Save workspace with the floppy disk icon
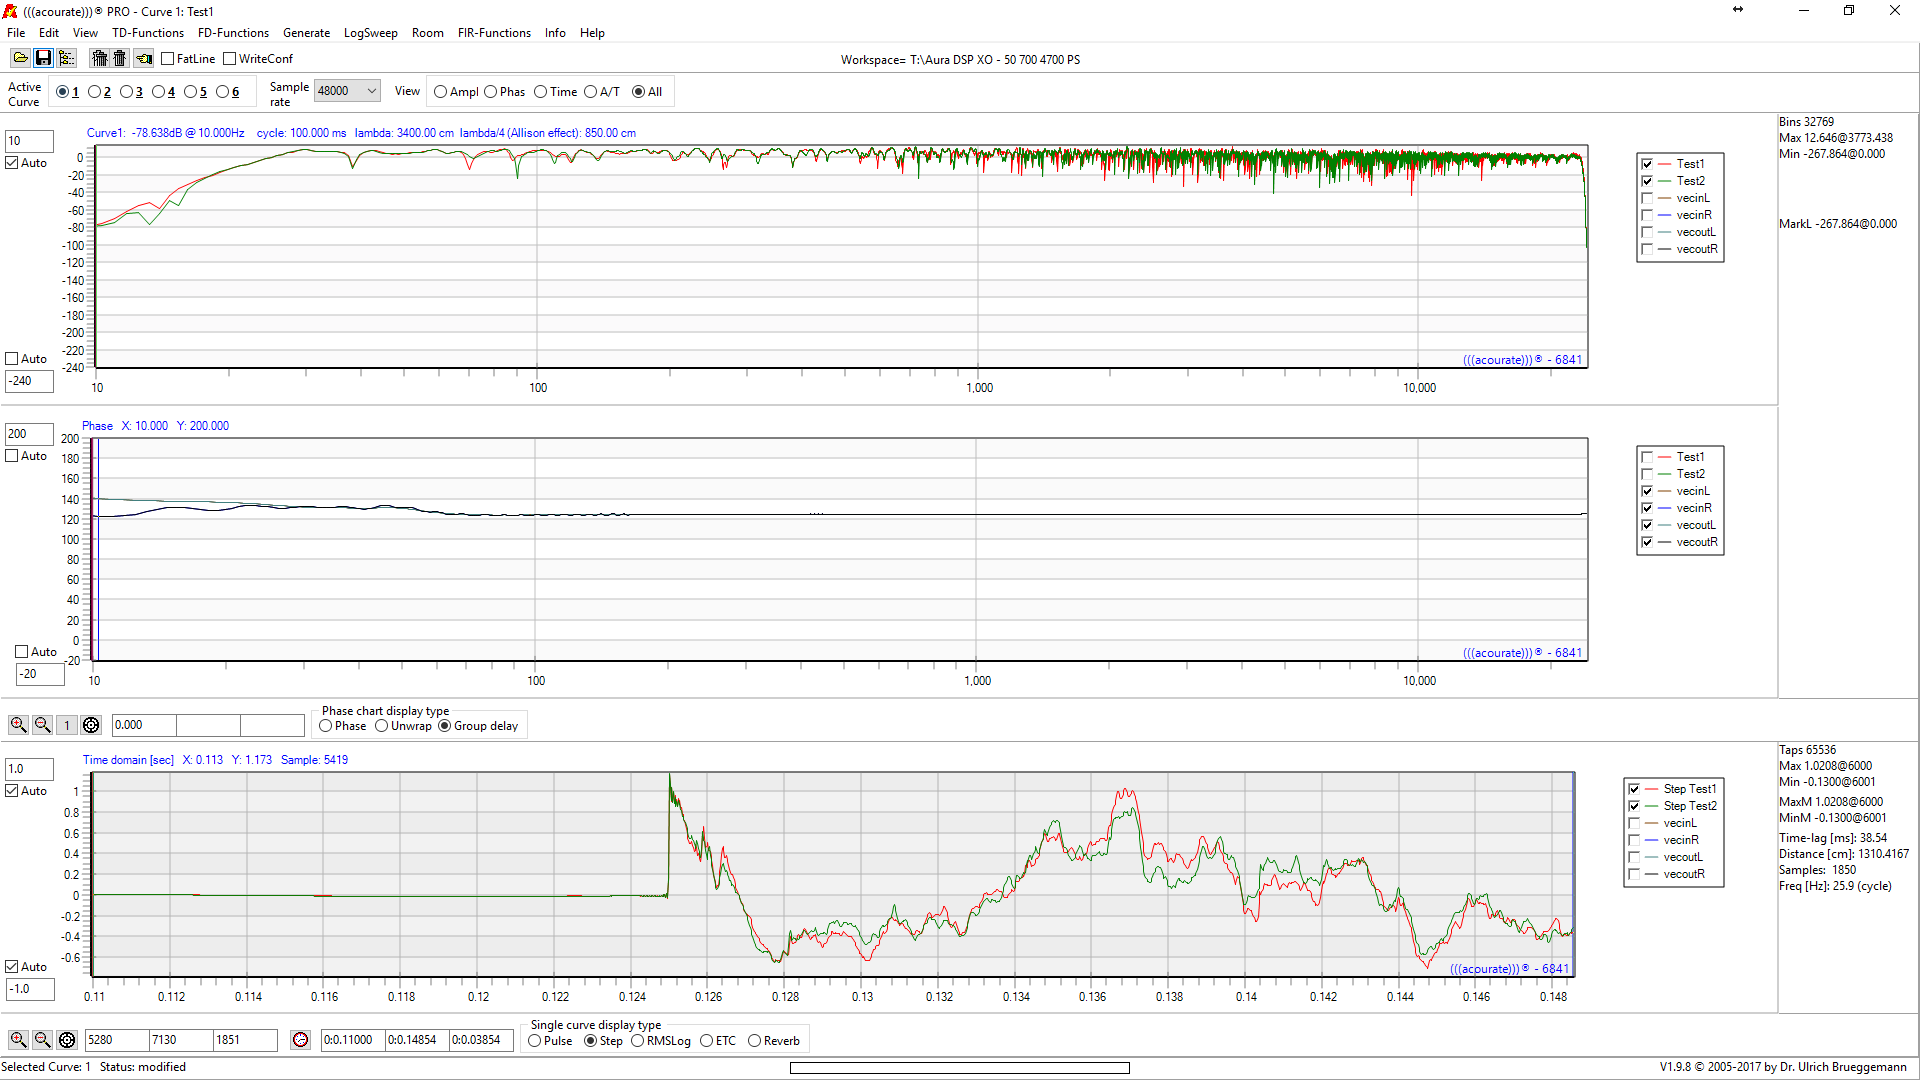 pyautogui.click(x=43, y=59)
